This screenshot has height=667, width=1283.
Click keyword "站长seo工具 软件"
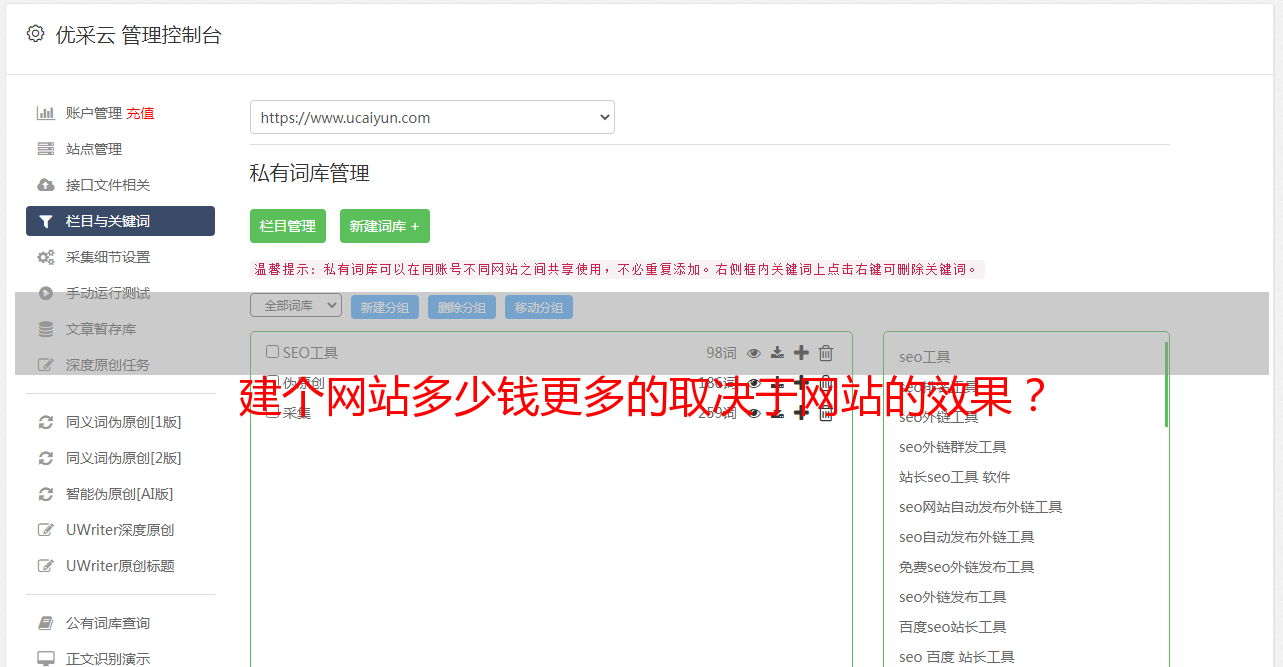(x=955, y=477)
